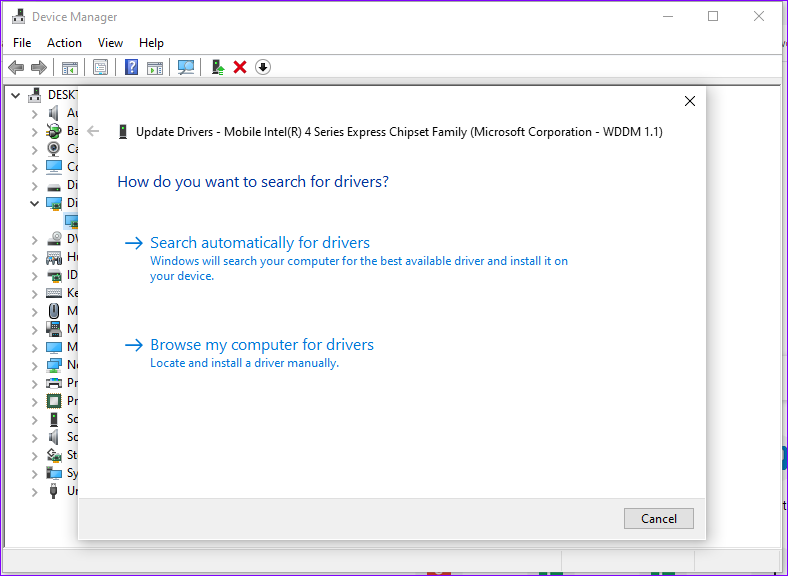
Task: Click the Forward arrow in Device Manager toolbar
Action: pos(39,67)
